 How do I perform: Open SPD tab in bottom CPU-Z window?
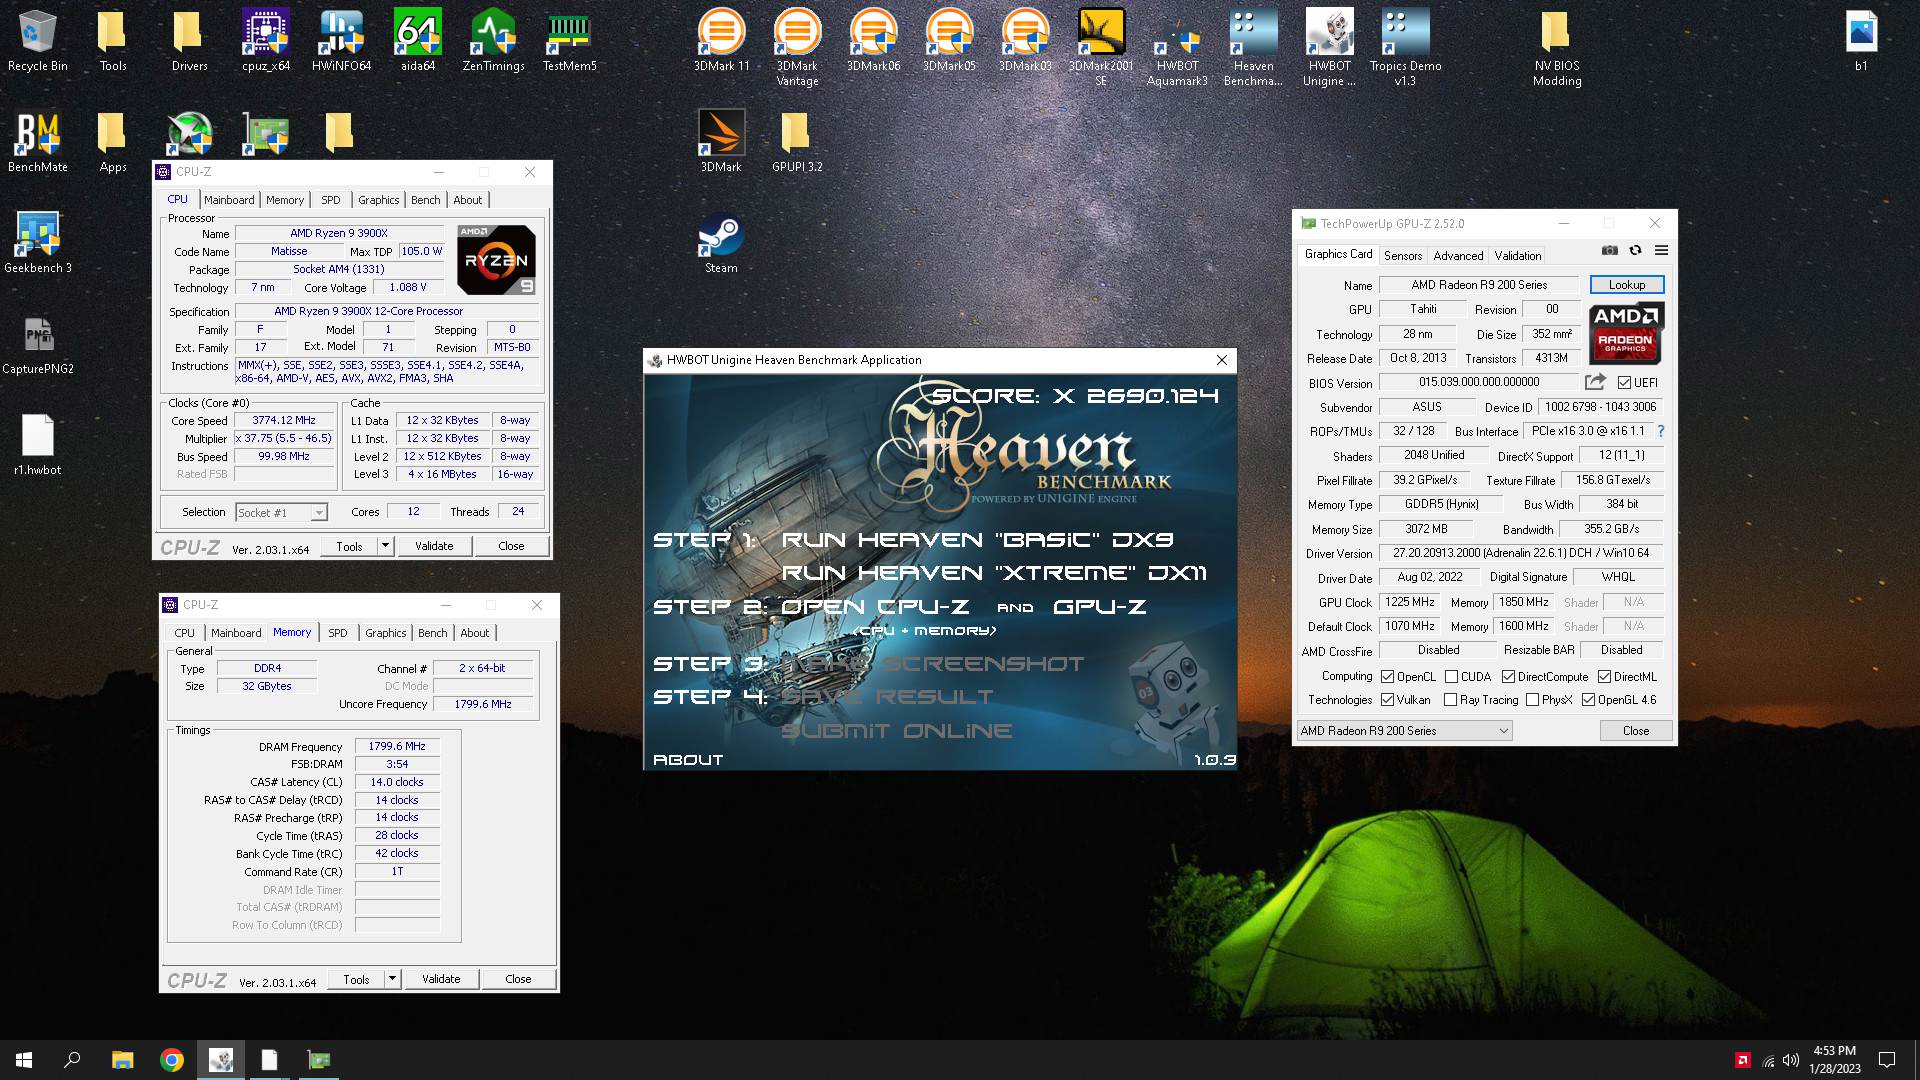(338, 633)
